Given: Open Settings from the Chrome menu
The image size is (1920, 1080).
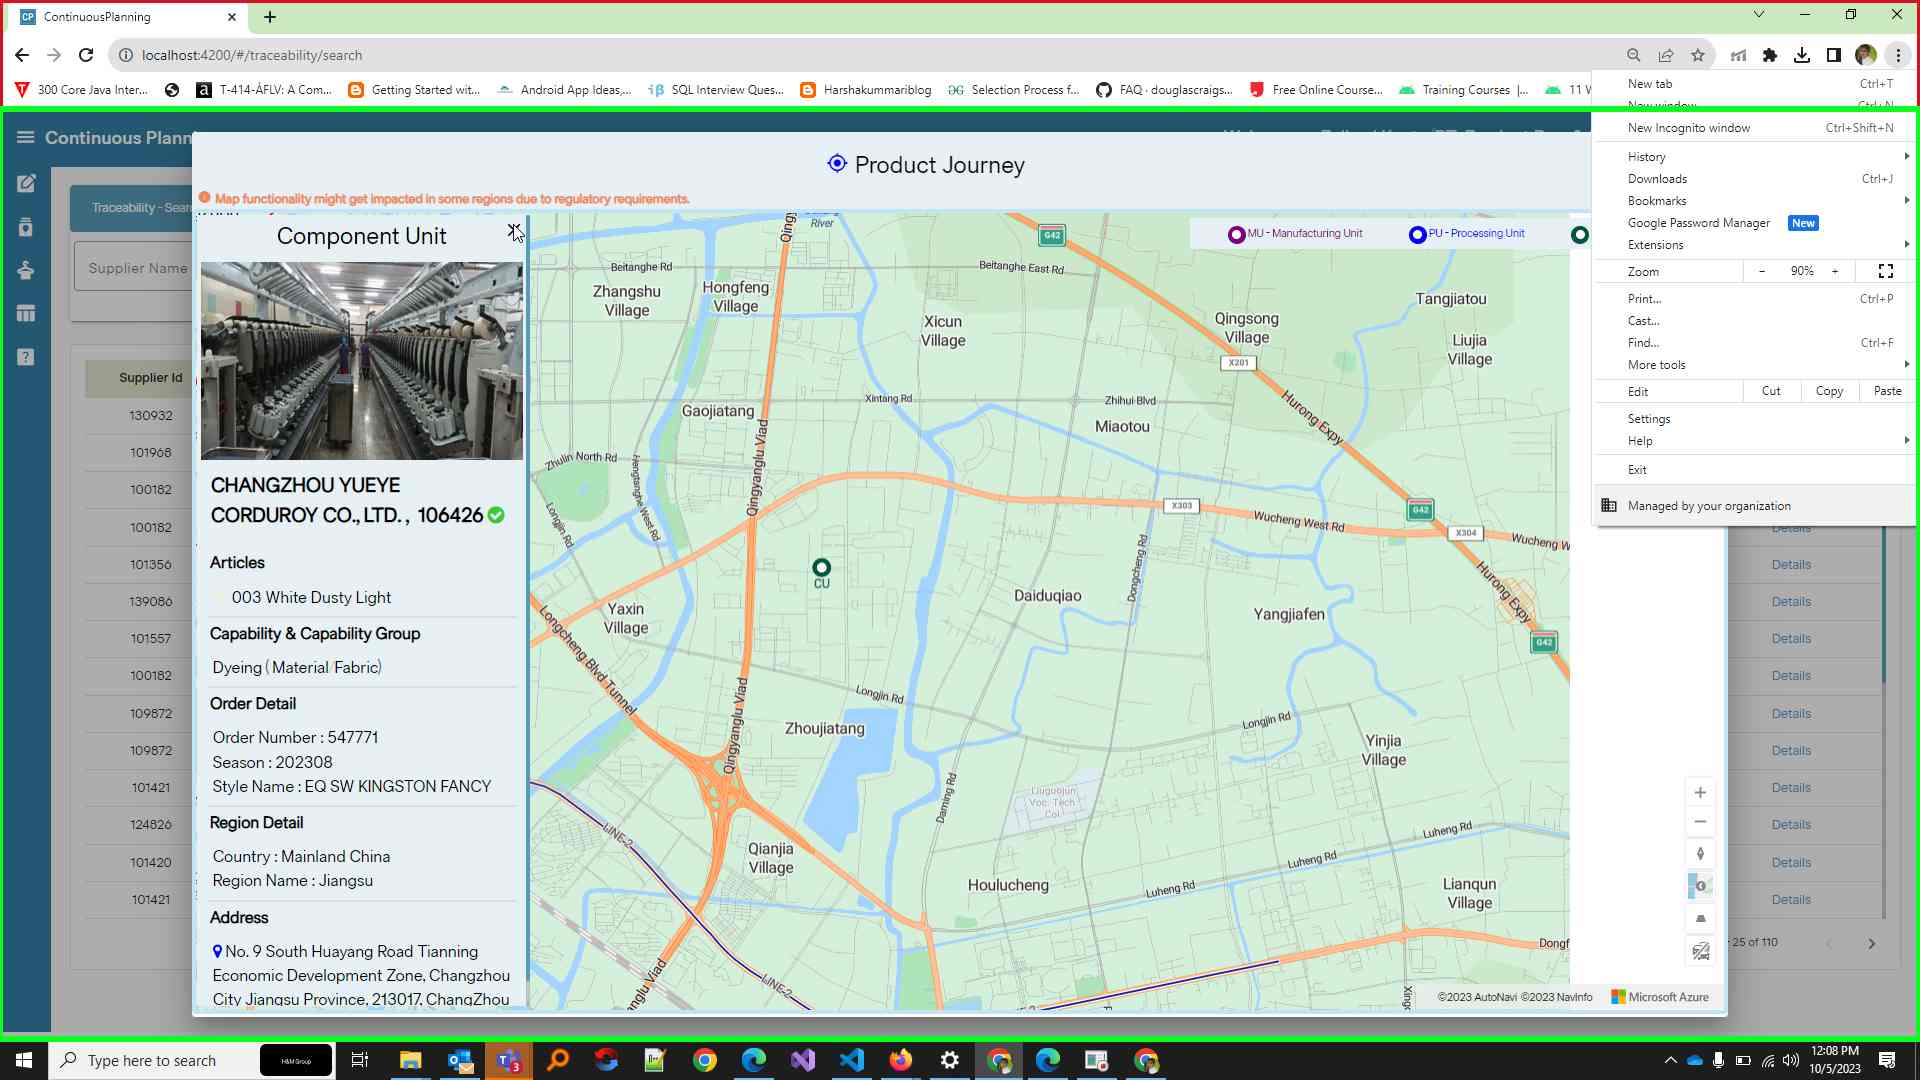Looking at the screenshot, I should pyautogui.click(x=1649, y=419).
